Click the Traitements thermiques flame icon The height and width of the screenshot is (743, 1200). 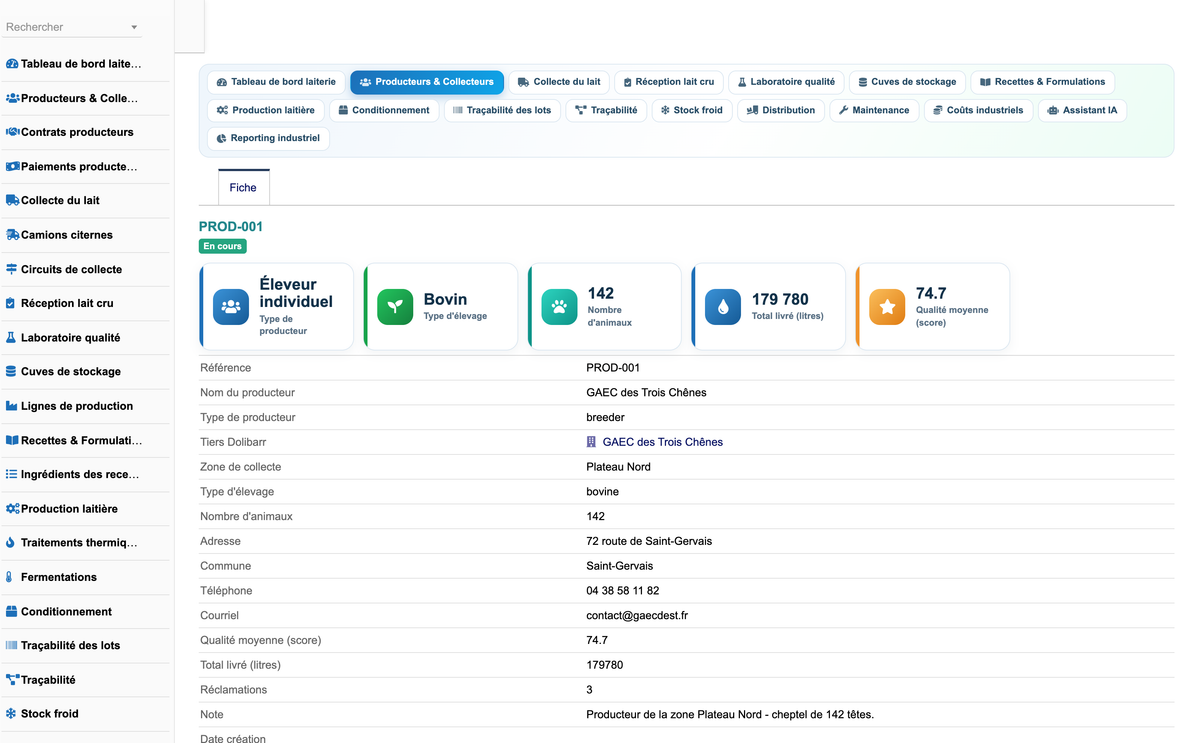pos(10,543)
